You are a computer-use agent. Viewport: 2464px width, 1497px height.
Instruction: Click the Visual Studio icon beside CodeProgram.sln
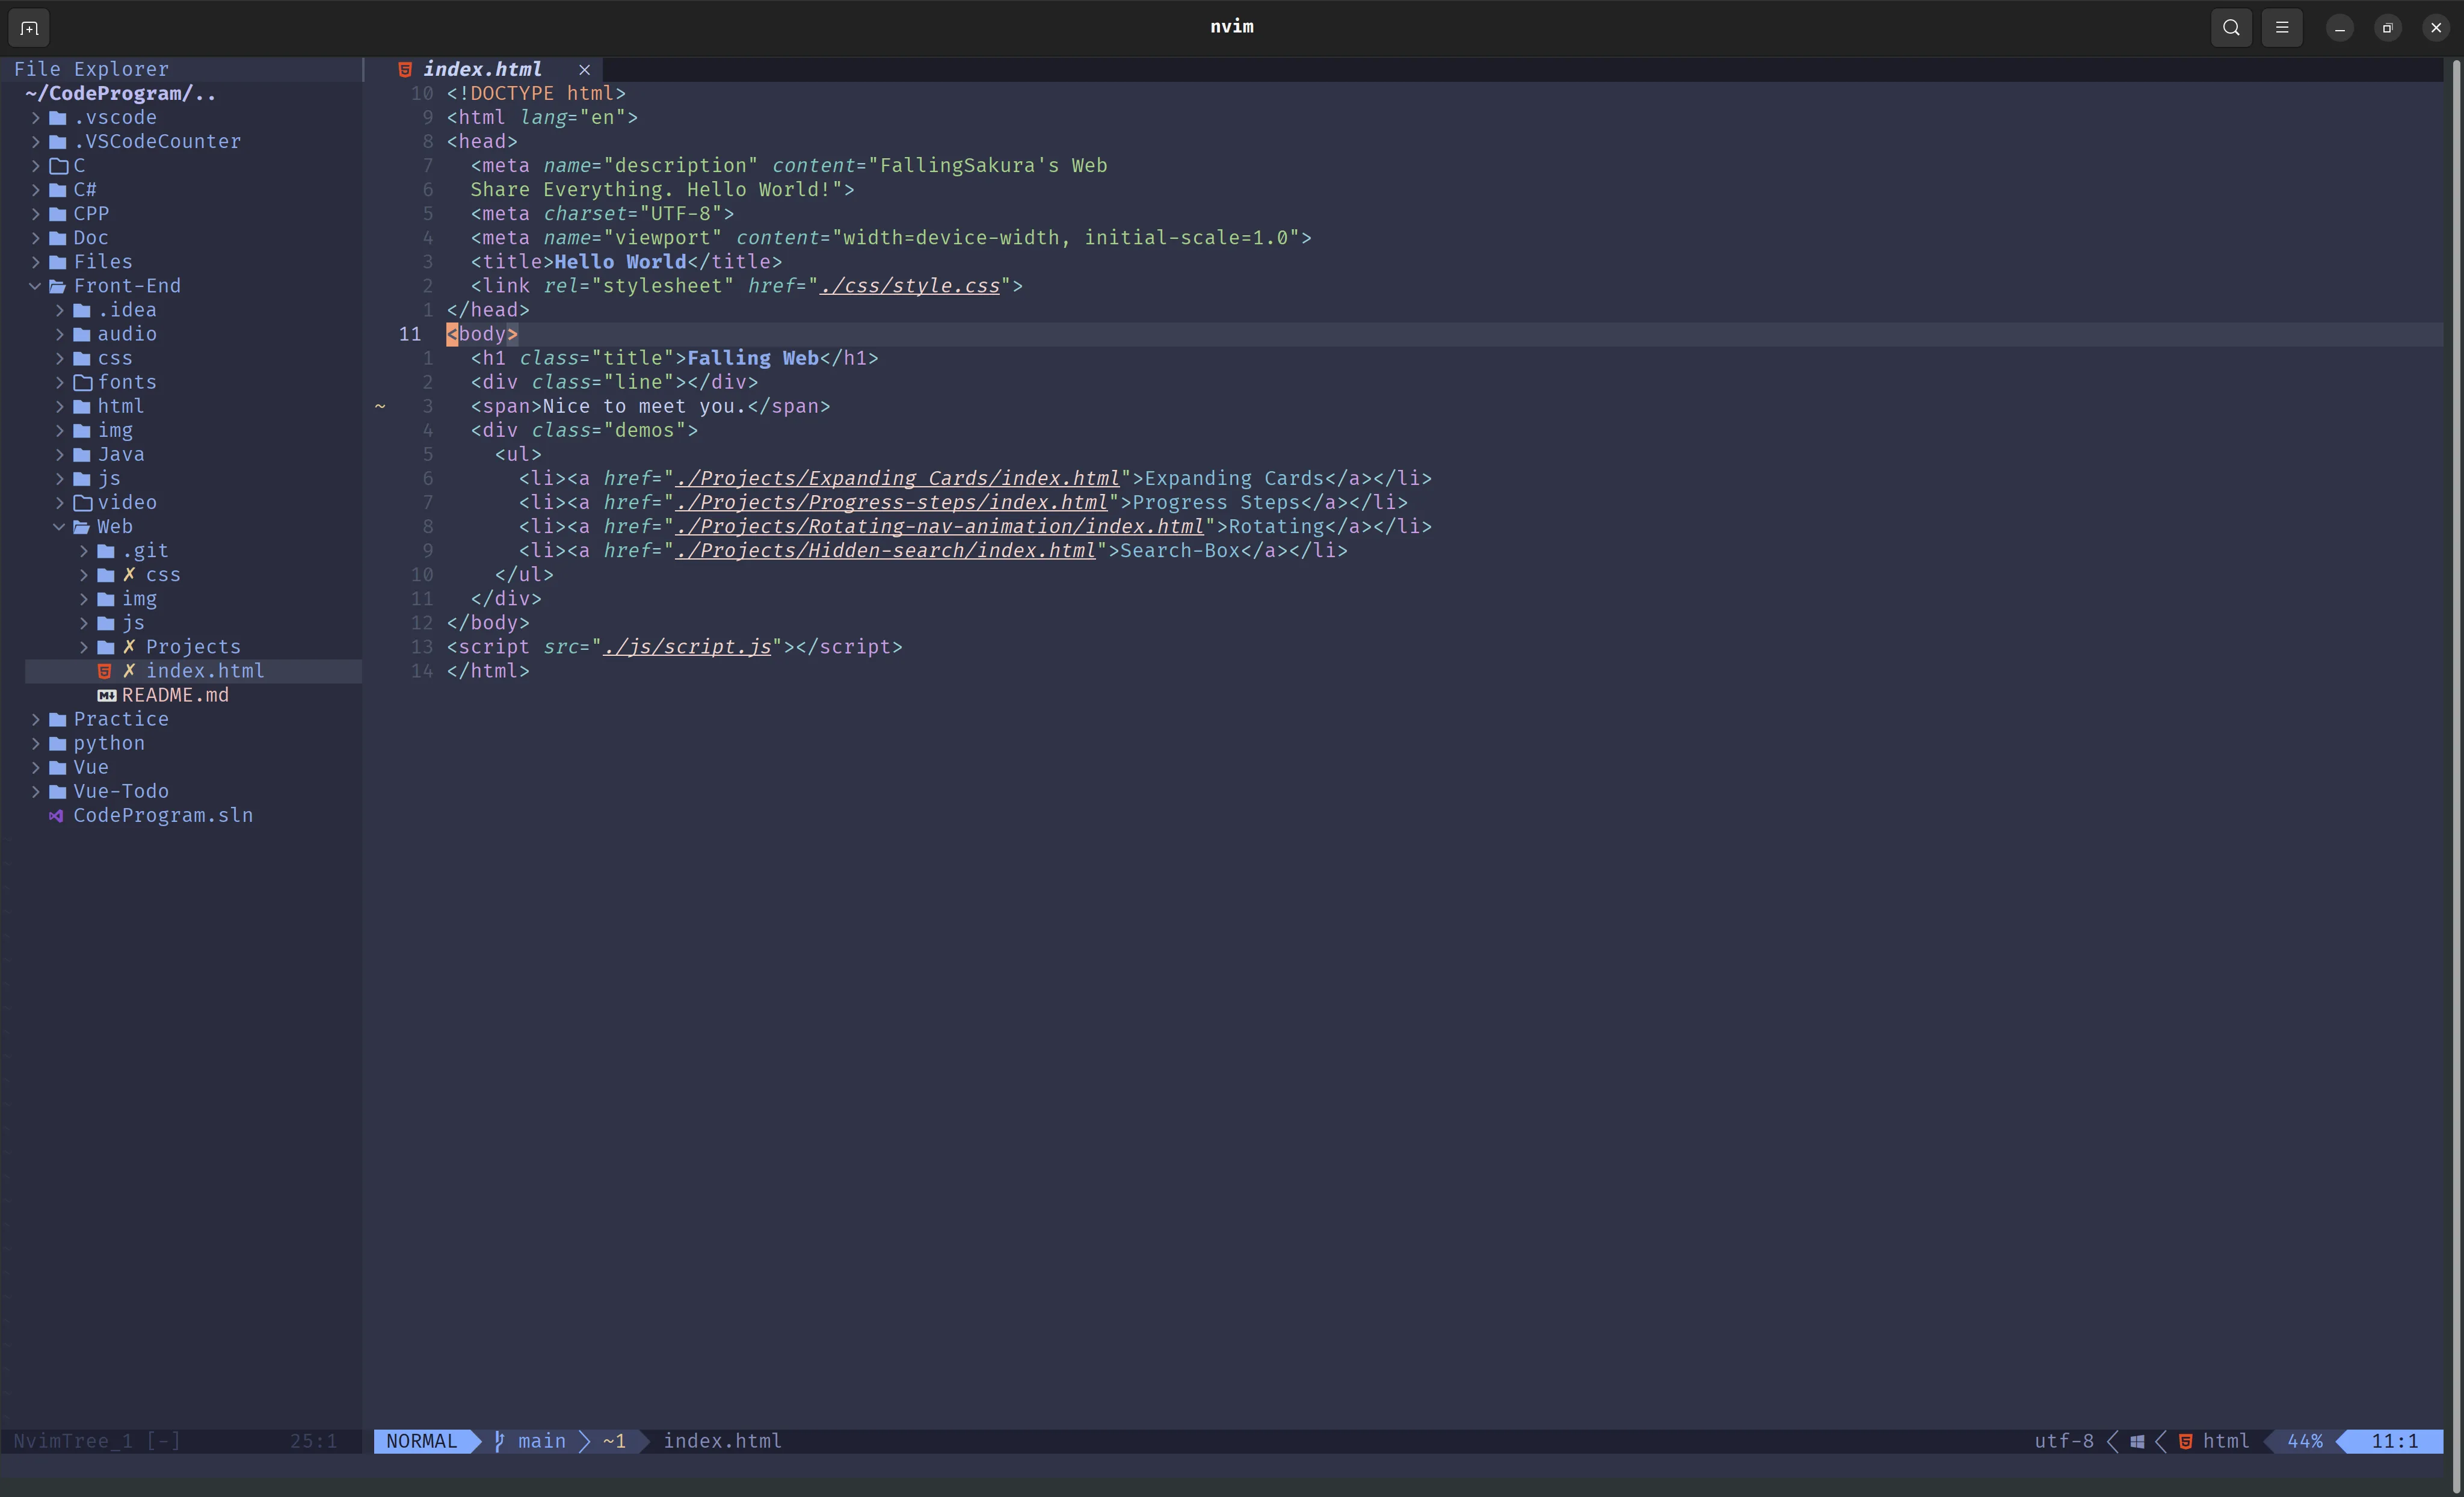56,816
